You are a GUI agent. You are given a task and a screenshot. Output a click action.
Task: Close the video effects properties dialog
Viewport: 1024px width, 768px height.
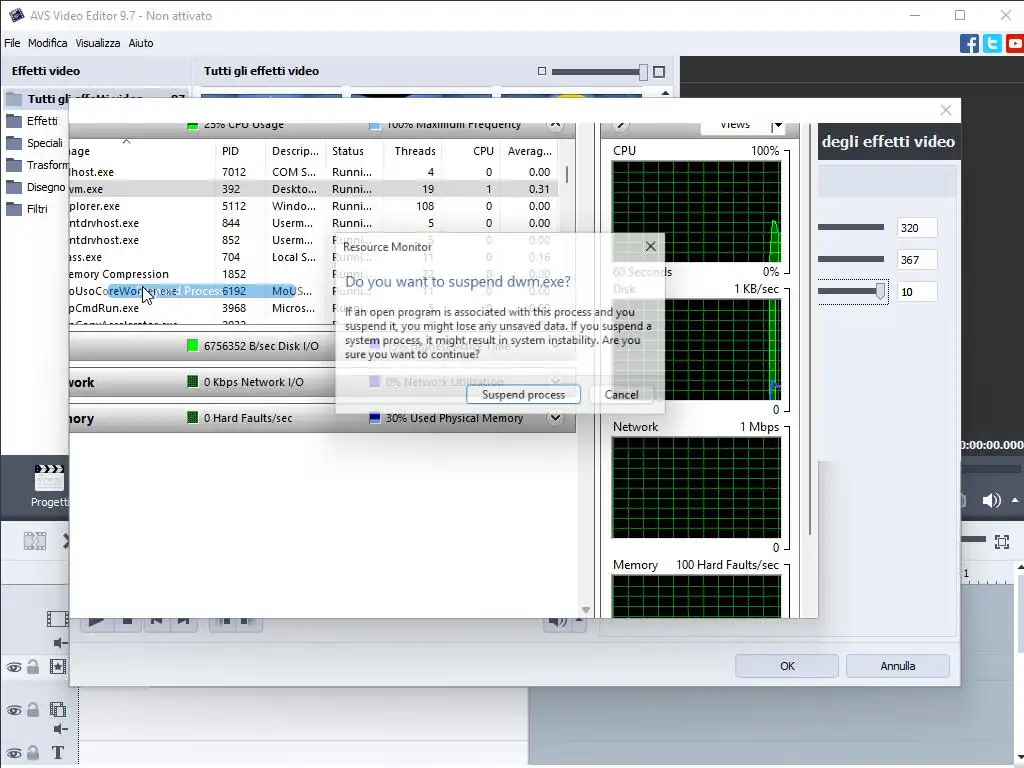point(946,110)
